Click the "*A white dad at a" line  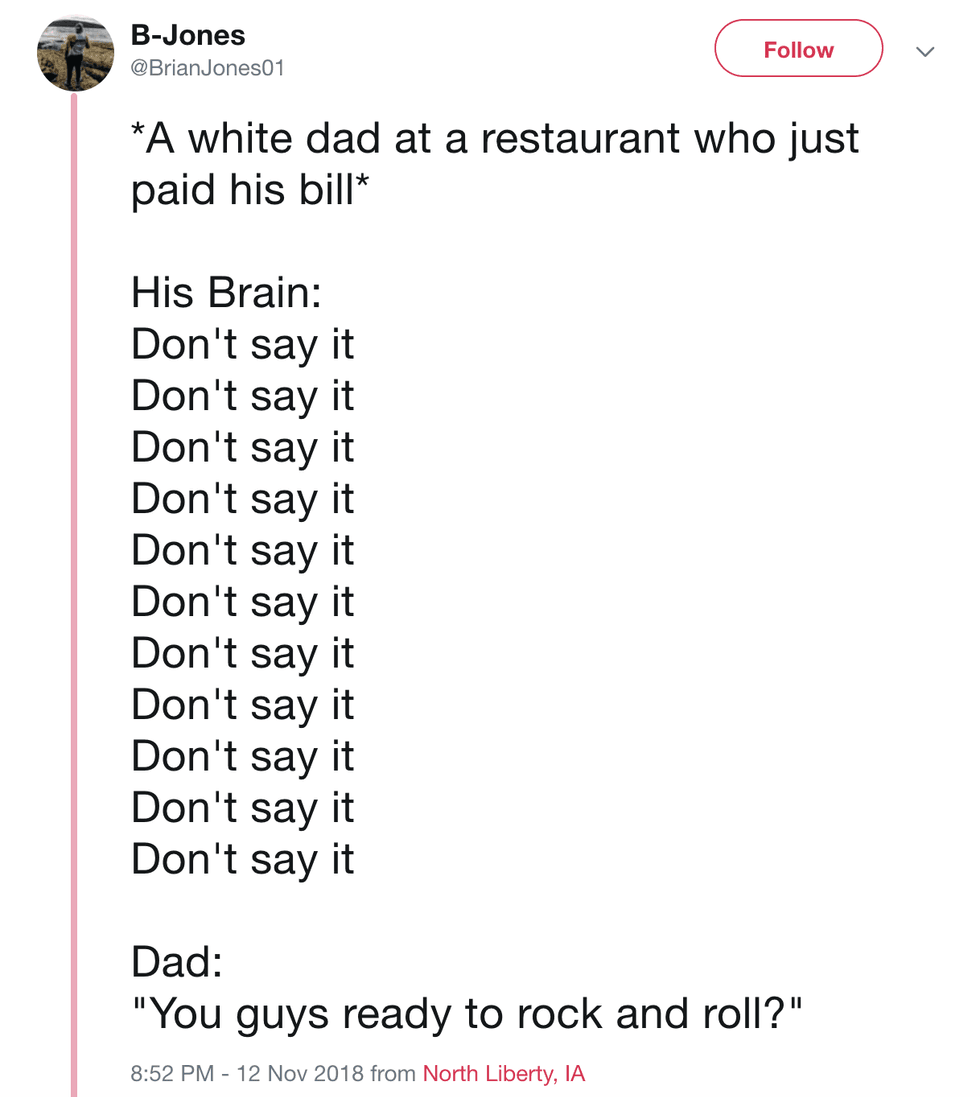point(300,138)
